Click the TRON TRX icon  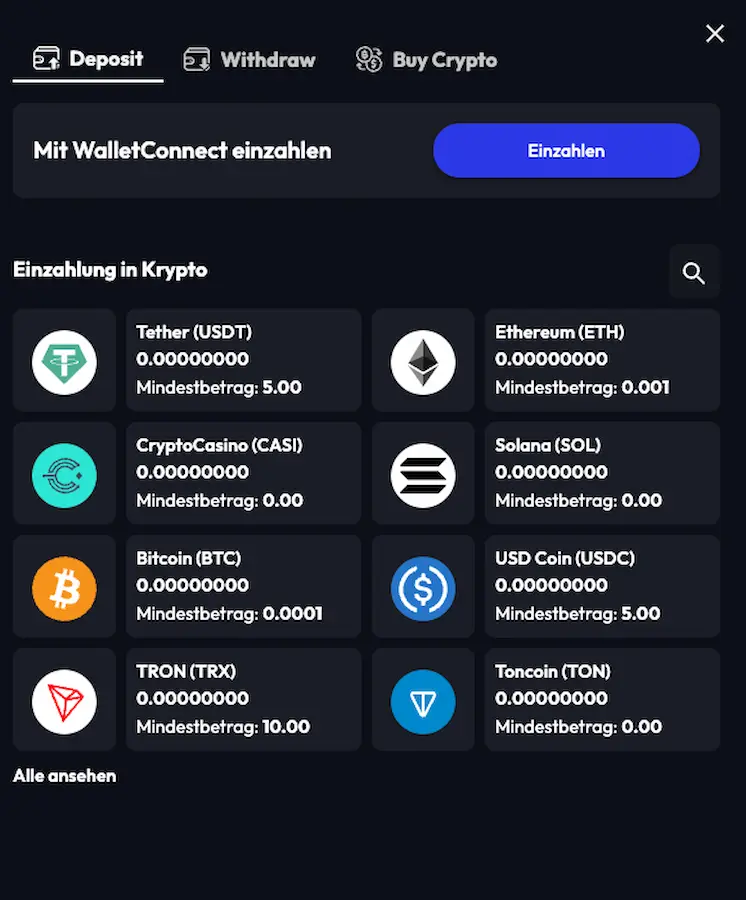point(64,699)
